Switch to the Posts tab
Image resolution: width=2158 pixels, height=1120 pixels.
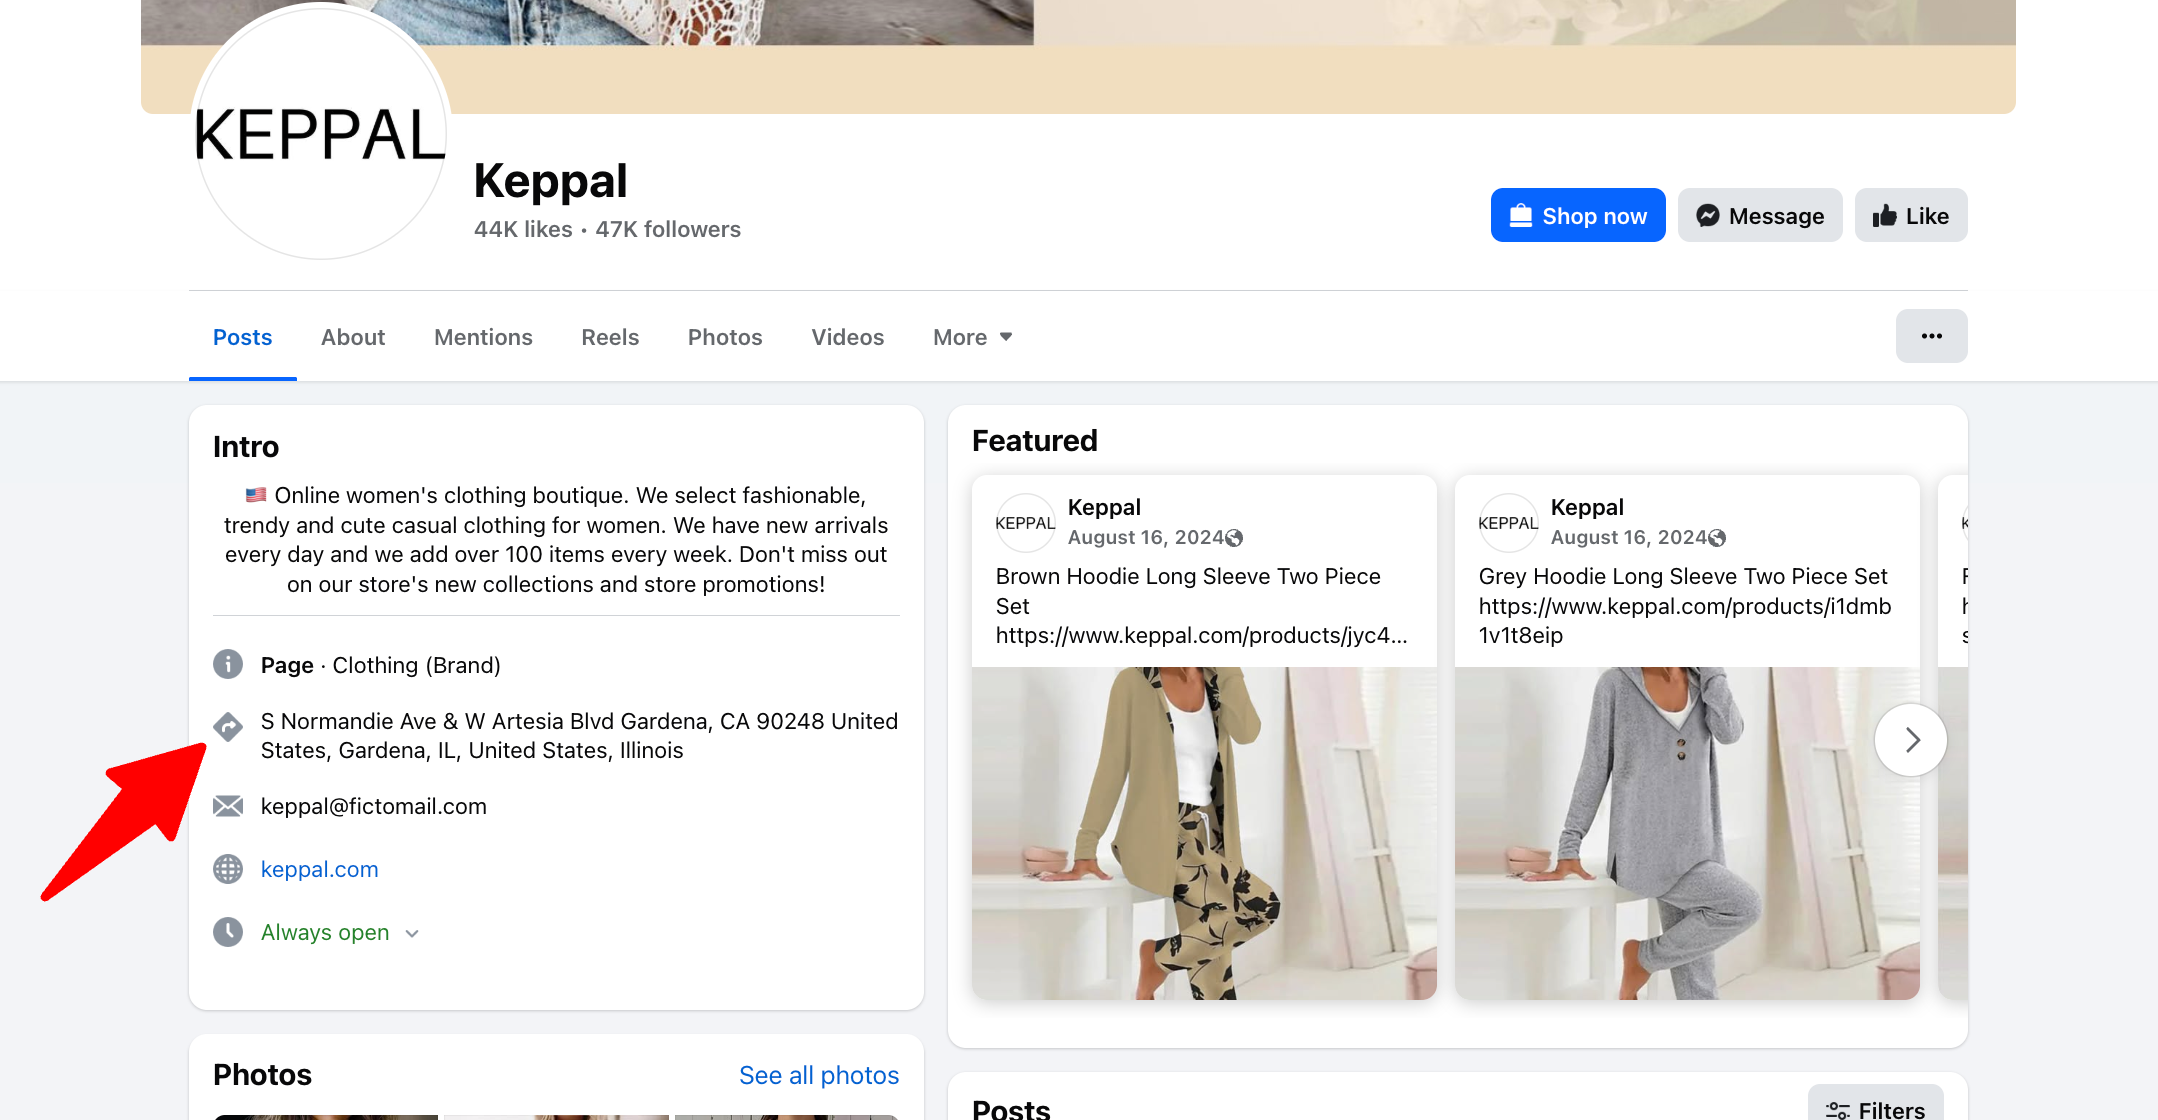coord(242,337)
